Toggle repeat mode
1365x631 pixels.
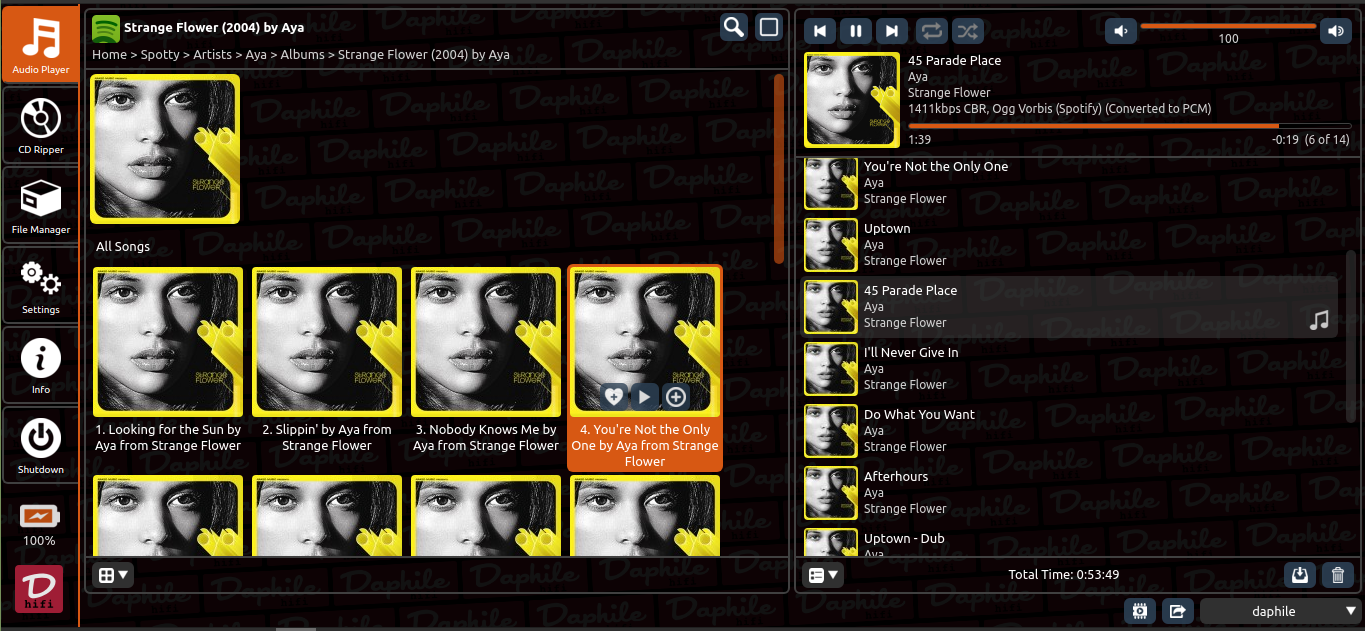click(931, 31)
